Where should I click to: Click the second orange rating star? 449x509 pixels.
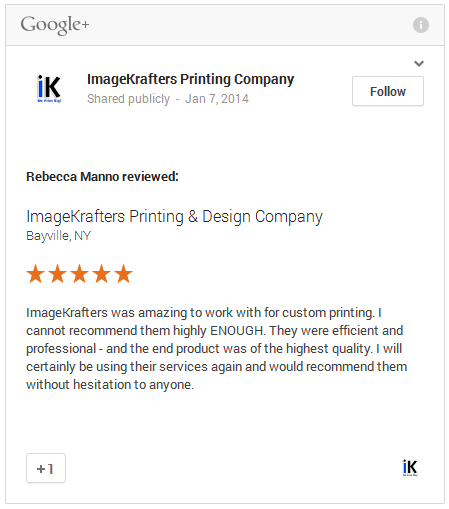[x=58, y=274]
